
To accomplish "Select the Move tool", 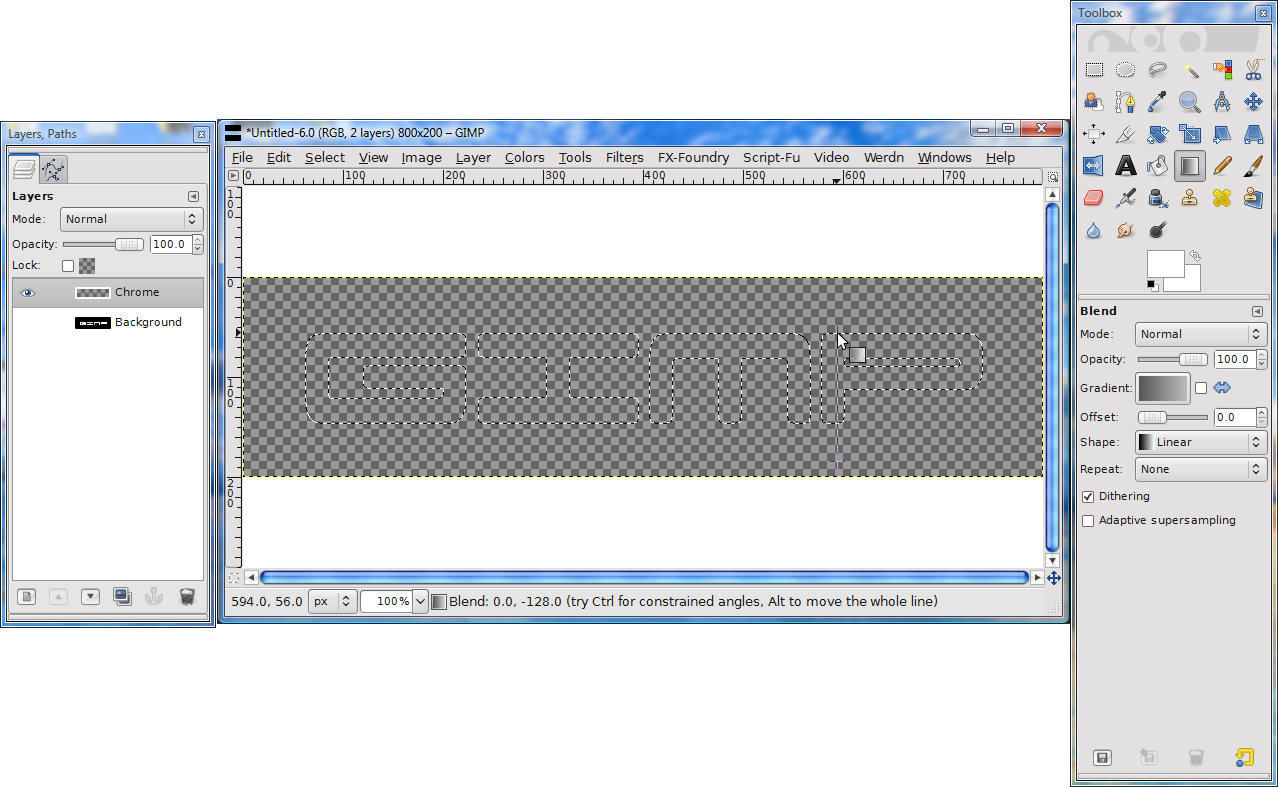I will (x=1253, y=102).
